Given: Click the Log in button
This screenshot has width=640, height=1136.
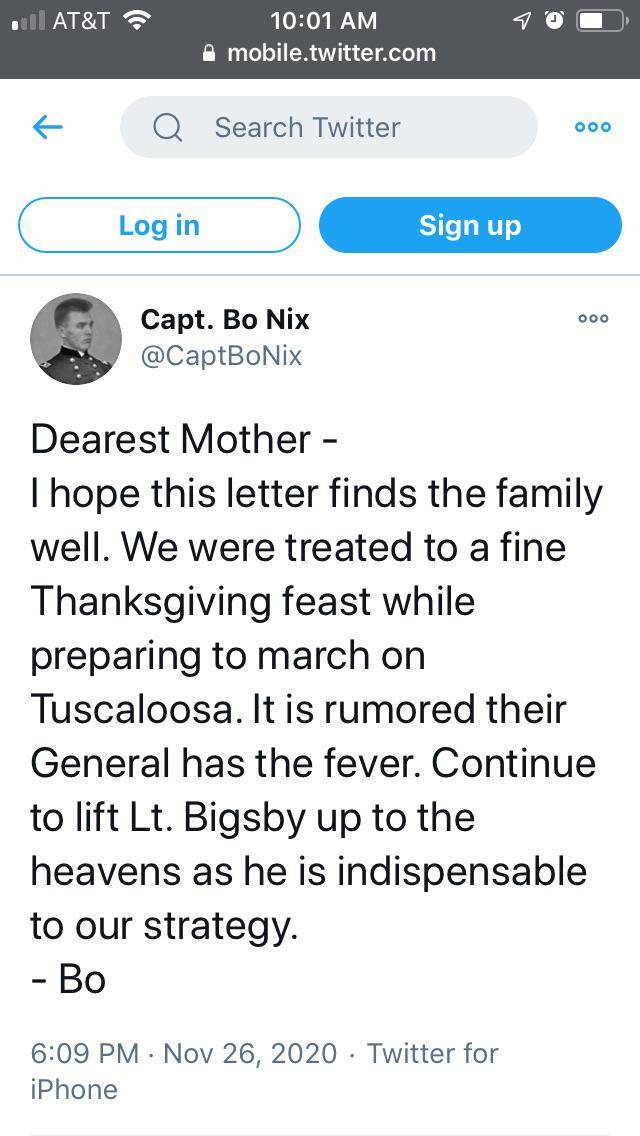Looking at the screenshot, I should 159,225.
